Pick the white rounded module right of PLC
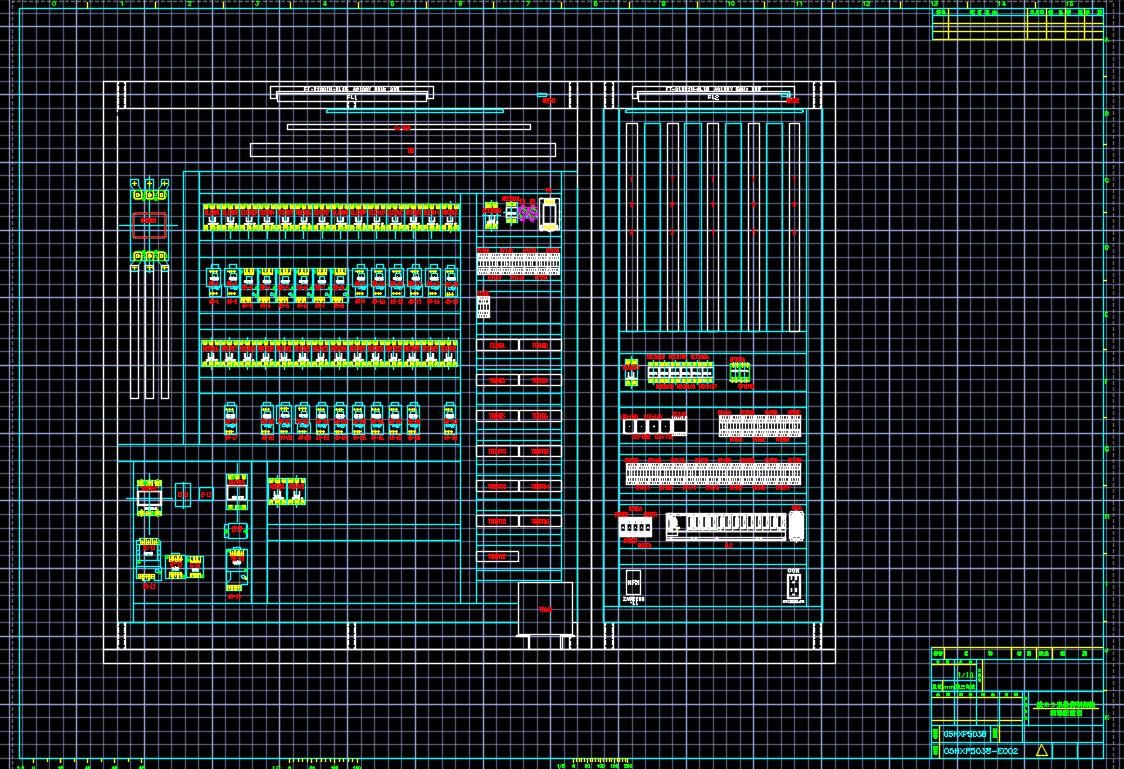The image size is (1124, 769). [796, 525]
